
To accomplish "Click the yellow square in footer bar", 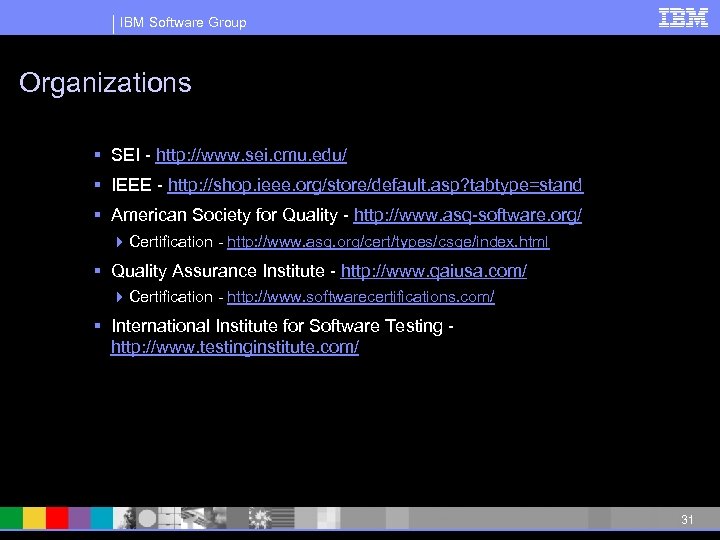I will pyautogui.click(x=34, y=518).
